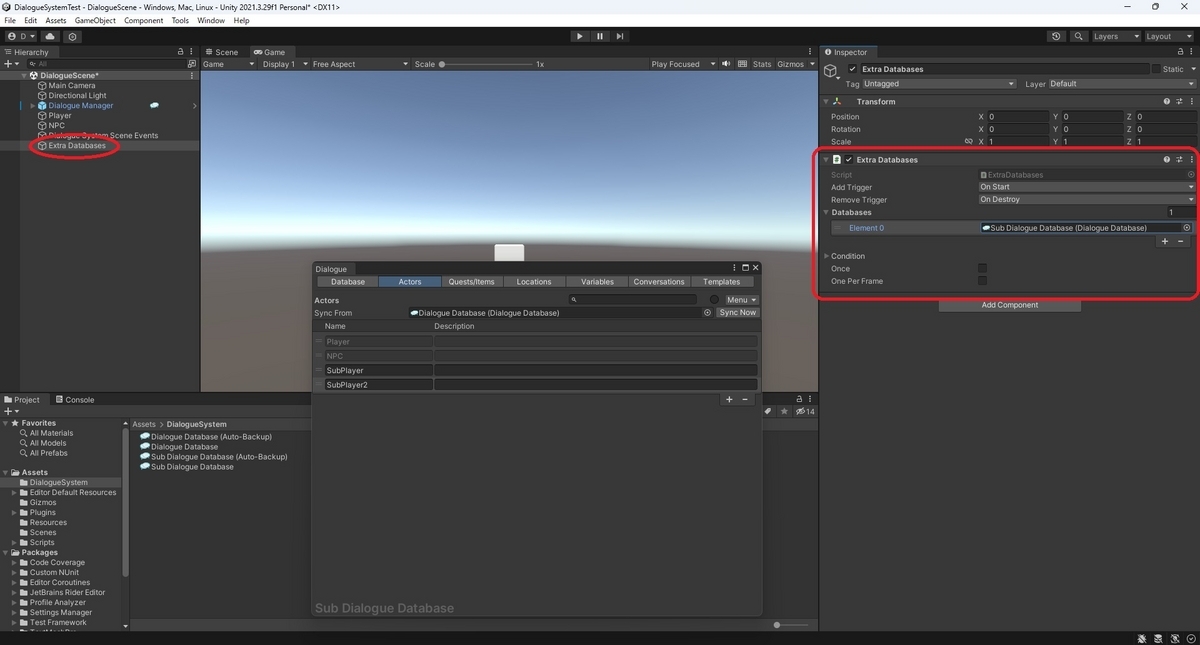This screenshot has height=645, width=1200.
Task: Open the Component menu
Action: point(143,20)
